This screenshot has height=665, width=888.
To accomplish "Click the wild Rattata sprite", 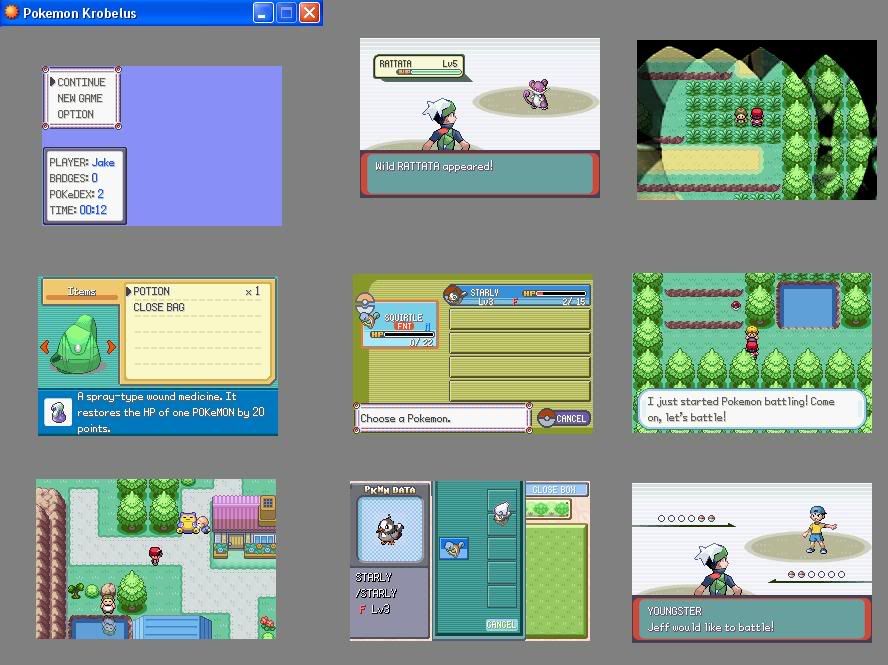I will (536, 94).
